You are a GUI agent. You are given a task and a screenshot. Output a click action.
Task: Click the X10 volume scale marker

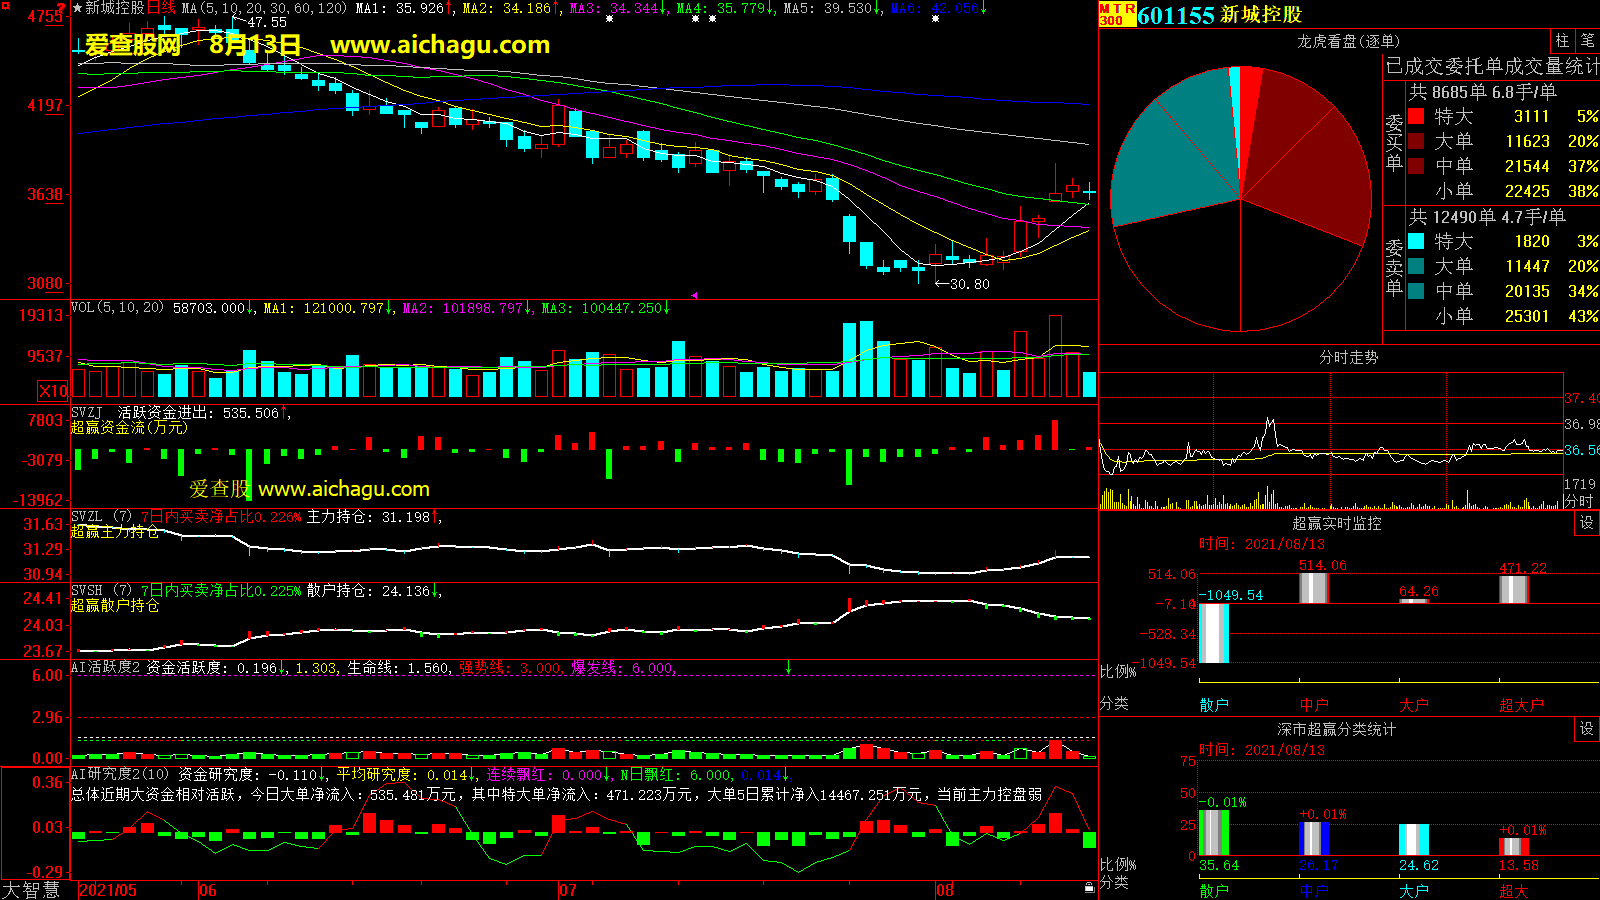[53, 391]
